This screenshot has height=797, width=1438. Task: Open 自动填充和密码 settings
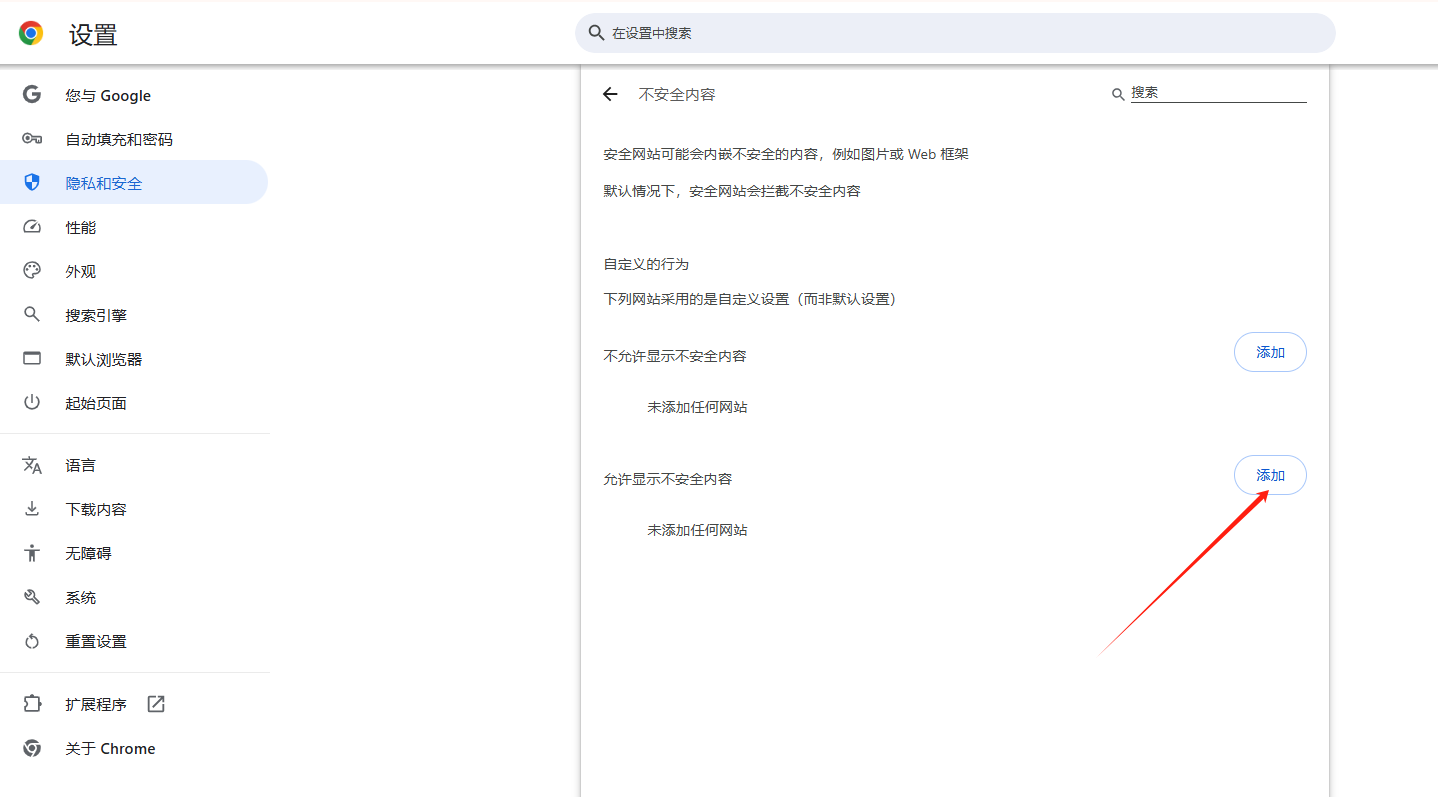(x=134, y=139)
